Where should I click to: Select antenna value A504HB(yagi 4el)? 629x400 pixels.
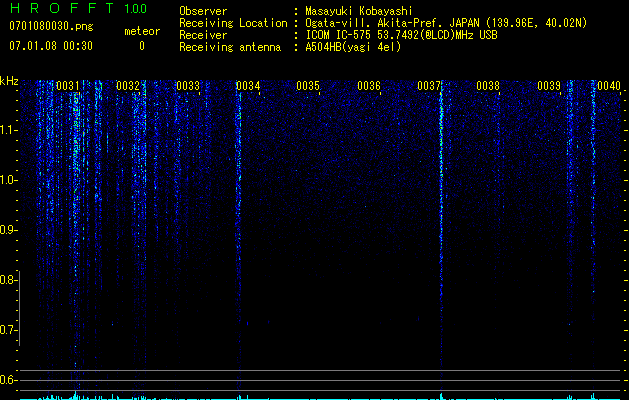353,47
